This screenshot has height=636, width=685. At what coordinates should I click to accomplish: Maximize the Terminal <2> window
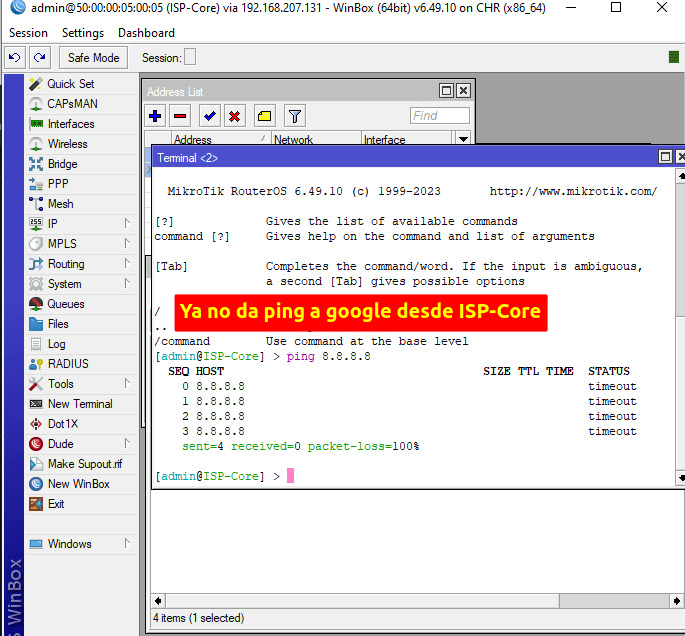point(665,156)
